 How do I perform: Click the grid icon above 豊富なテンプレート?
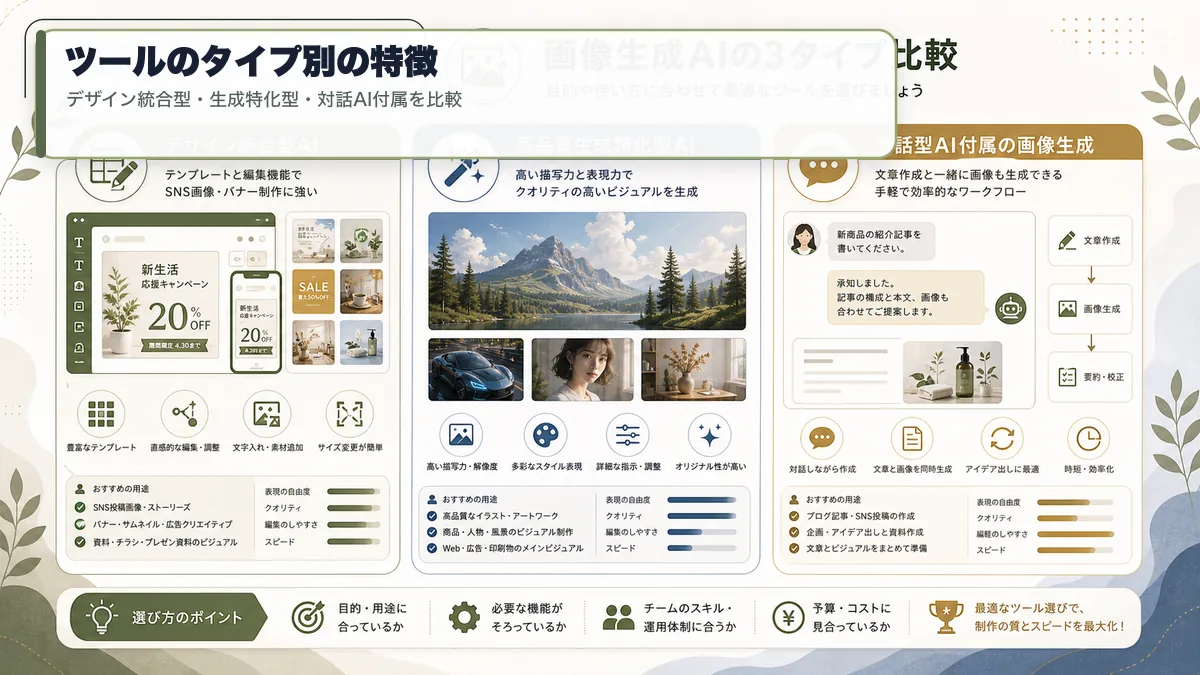101,414
